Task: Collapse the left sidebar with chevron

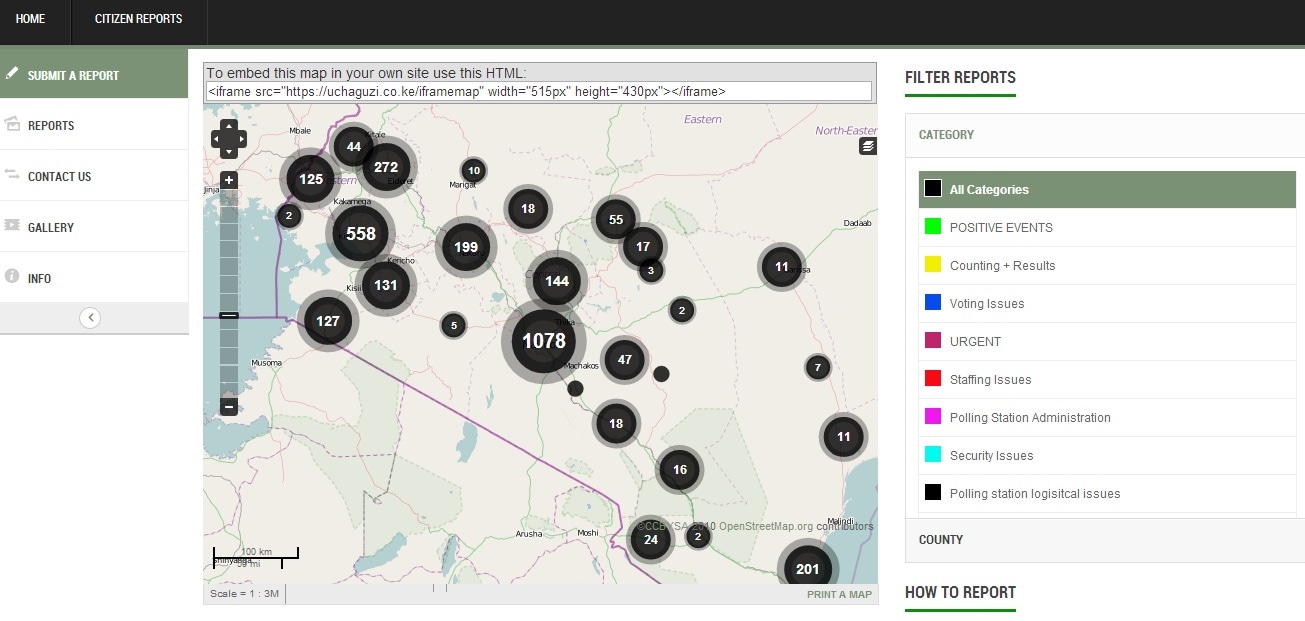Action: pos(90,318)
